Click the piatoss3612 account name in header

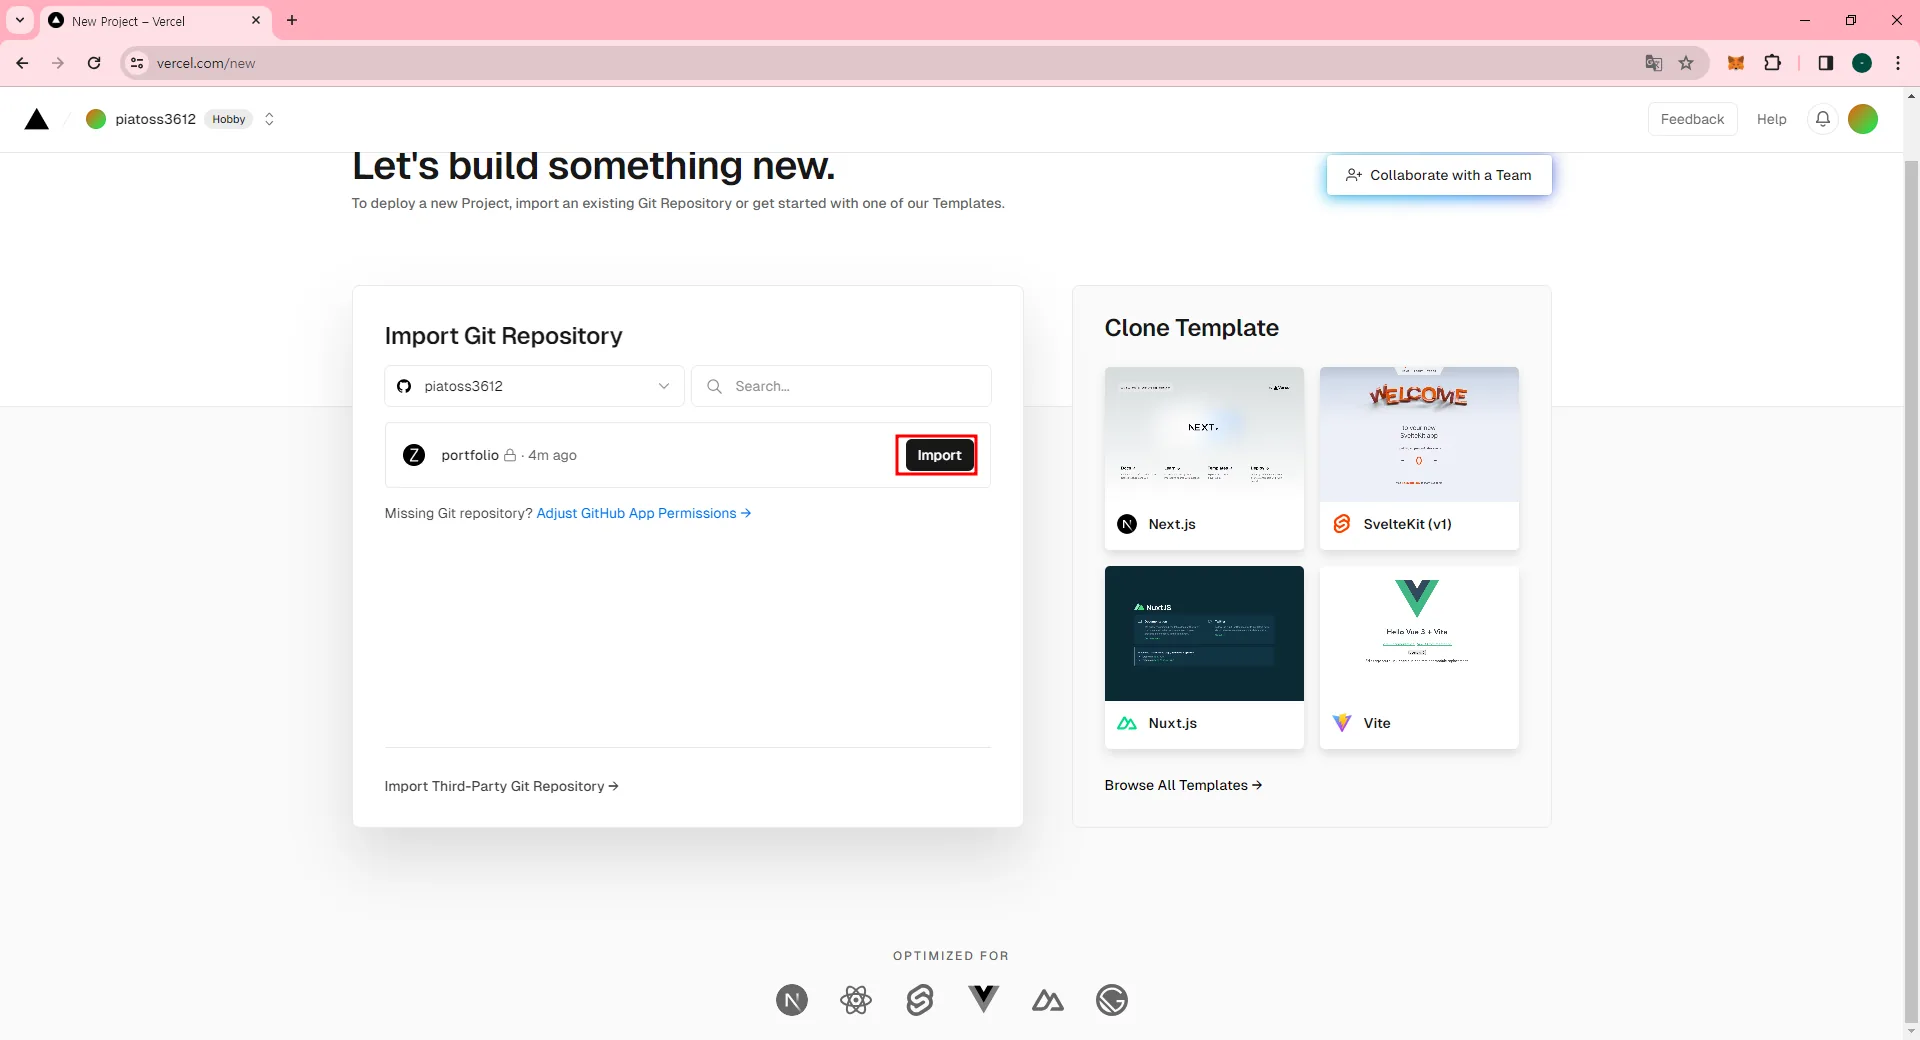tap(155, 119)
